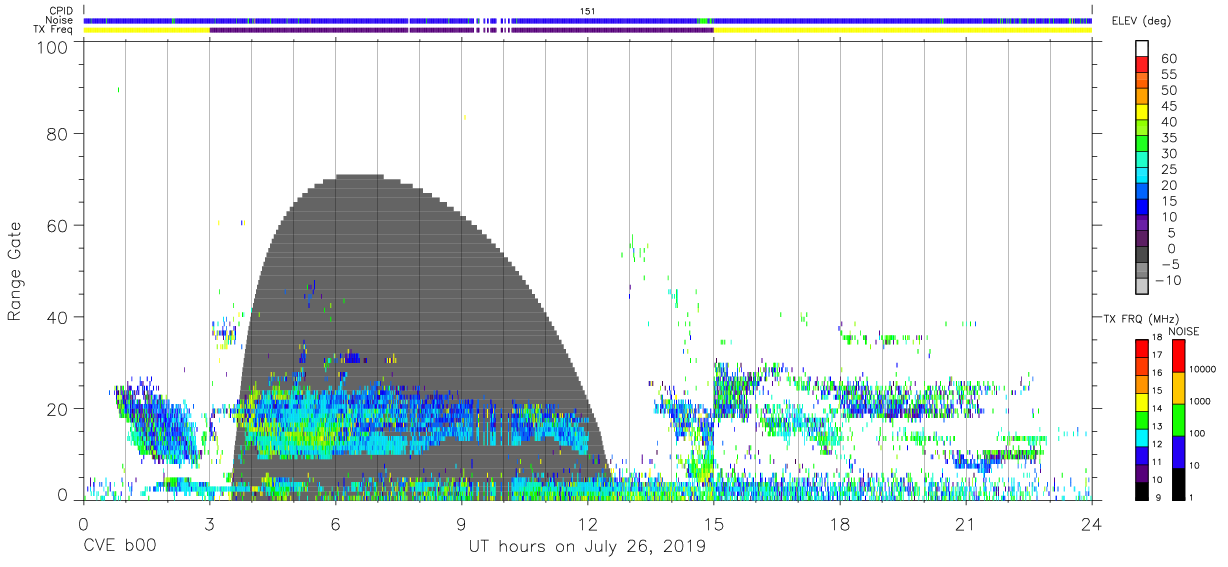Screen dimensions: 1228x567
Task: Click the 'Range Gate' y-axis label
Action: 16,271
